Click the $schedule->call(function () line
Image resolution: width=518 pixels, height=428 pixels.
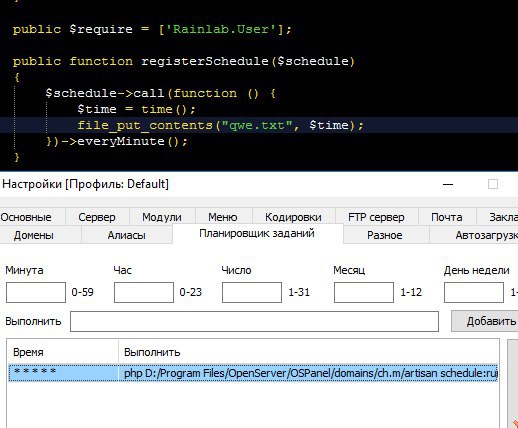161,93
